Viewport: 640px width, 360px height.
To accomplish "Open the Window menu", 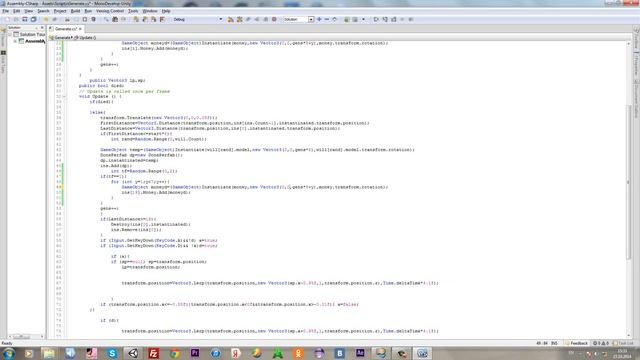I will (150, 11).
